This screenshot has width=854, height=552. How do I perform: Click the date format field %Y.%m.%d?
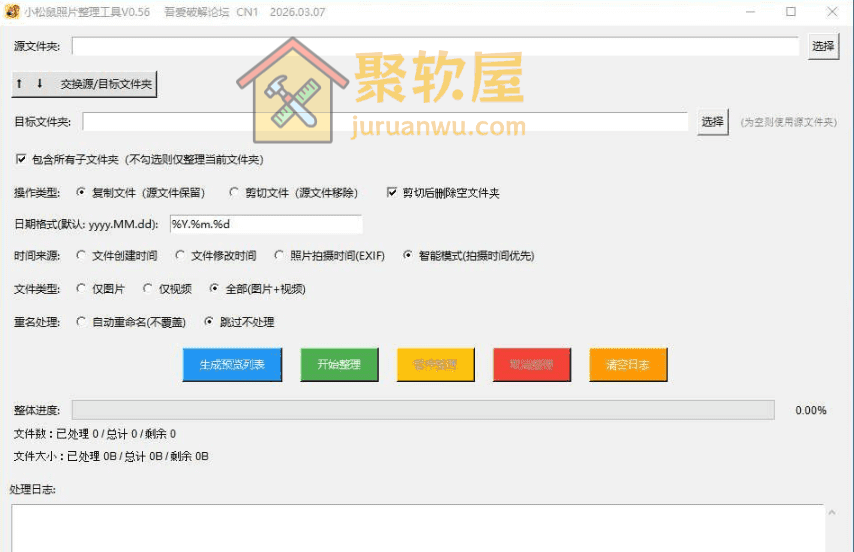[x=266, y=224]
